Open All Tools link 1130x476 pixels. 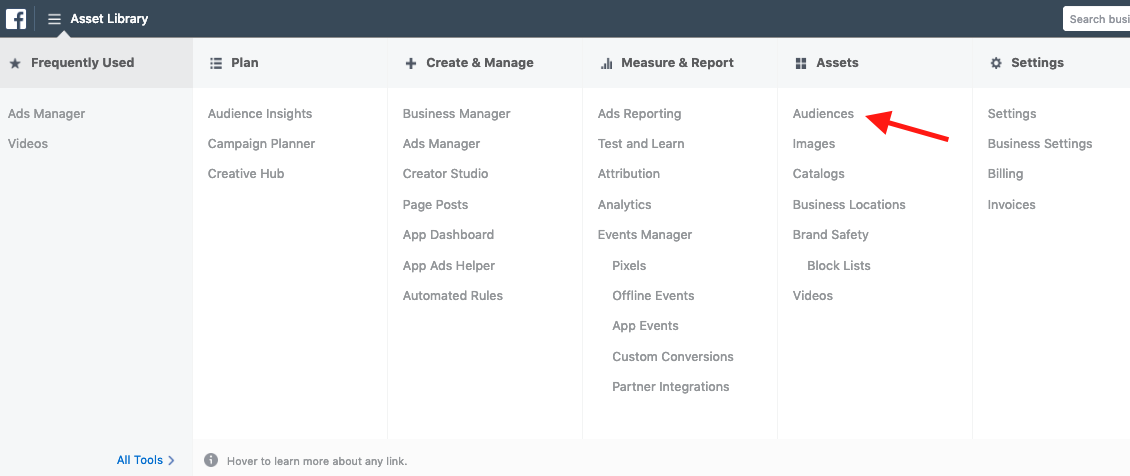140,460
